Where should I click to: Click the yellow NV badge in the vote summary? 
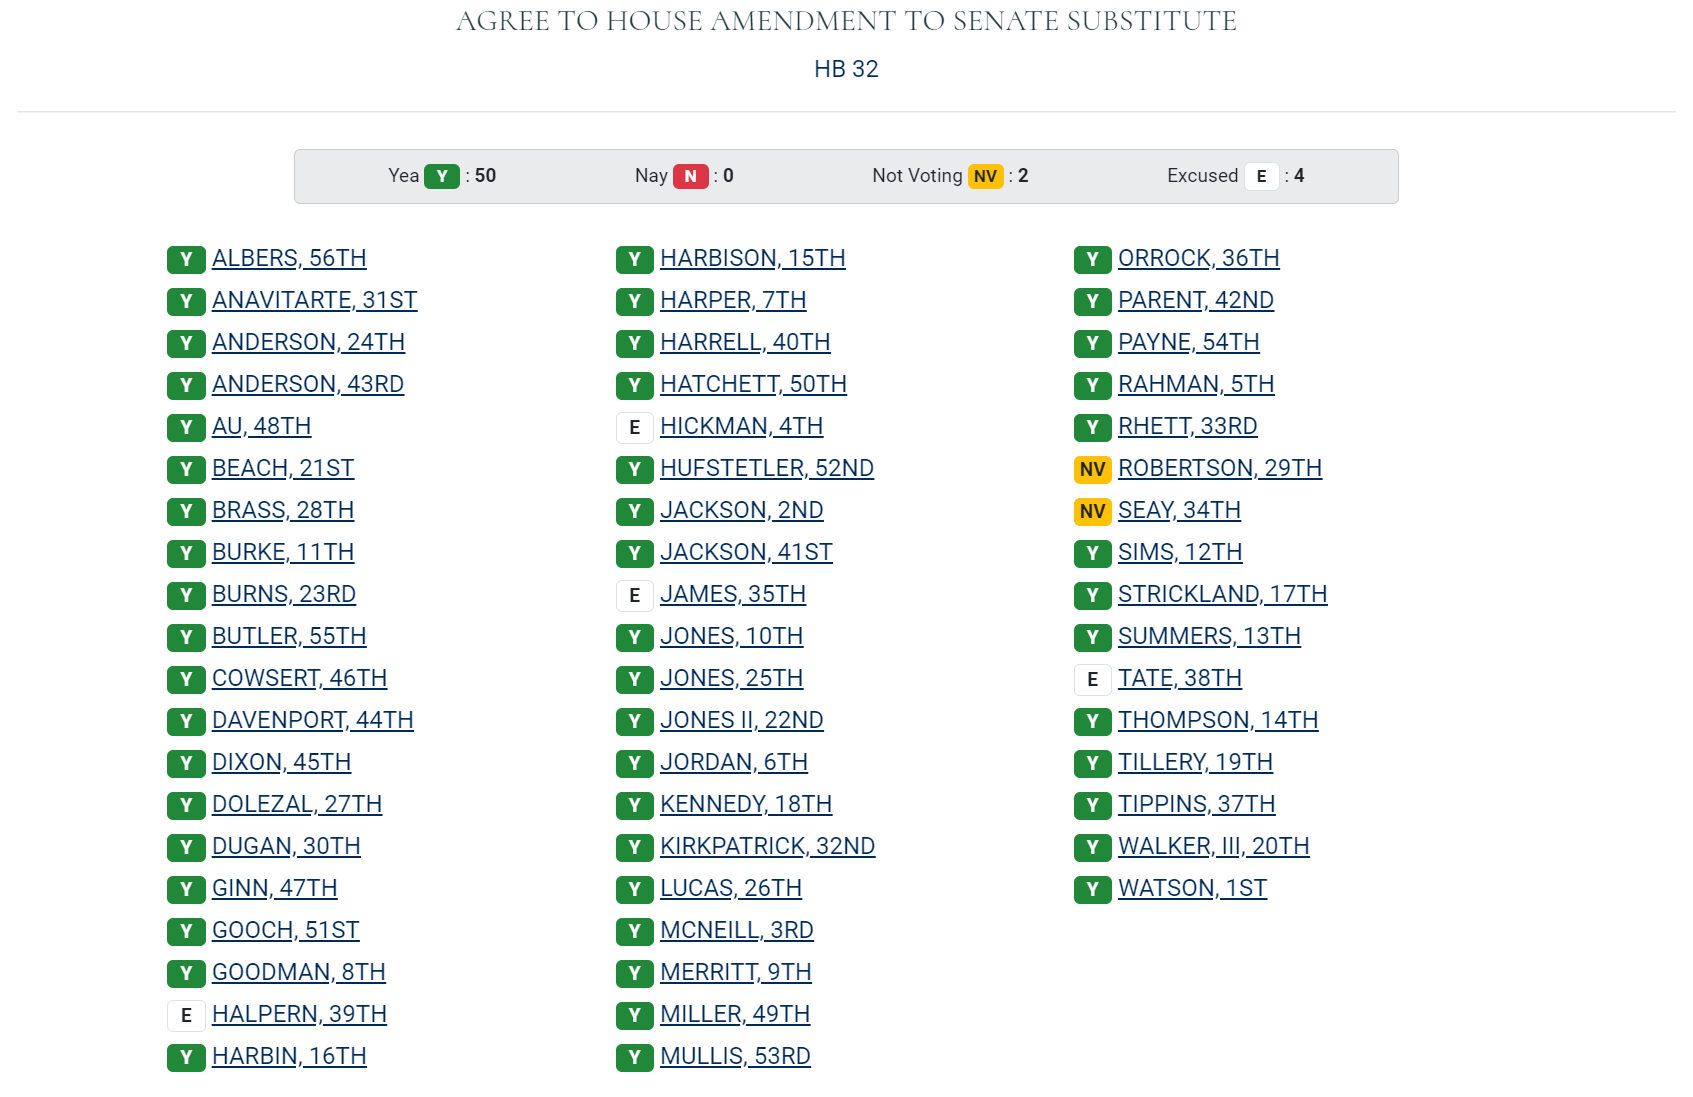tap(986, 176)
